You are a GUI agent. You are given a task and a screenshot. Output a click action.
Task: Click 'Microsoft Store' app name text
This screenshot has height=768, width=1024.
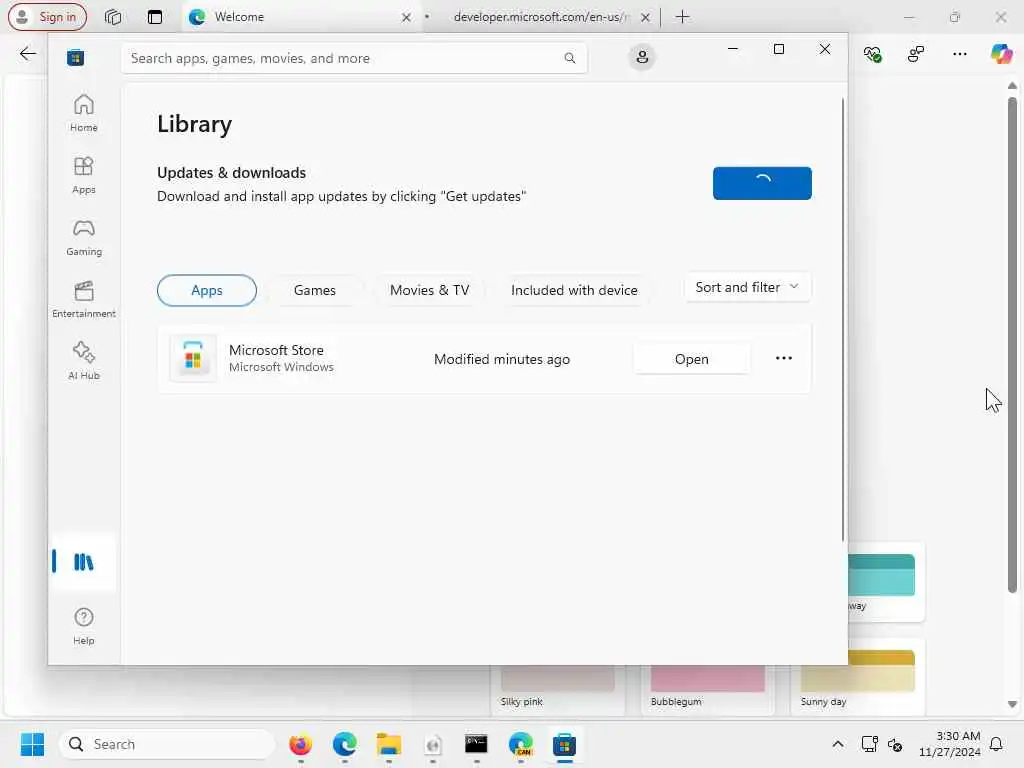pyautogui.click(x=276, y=350)
